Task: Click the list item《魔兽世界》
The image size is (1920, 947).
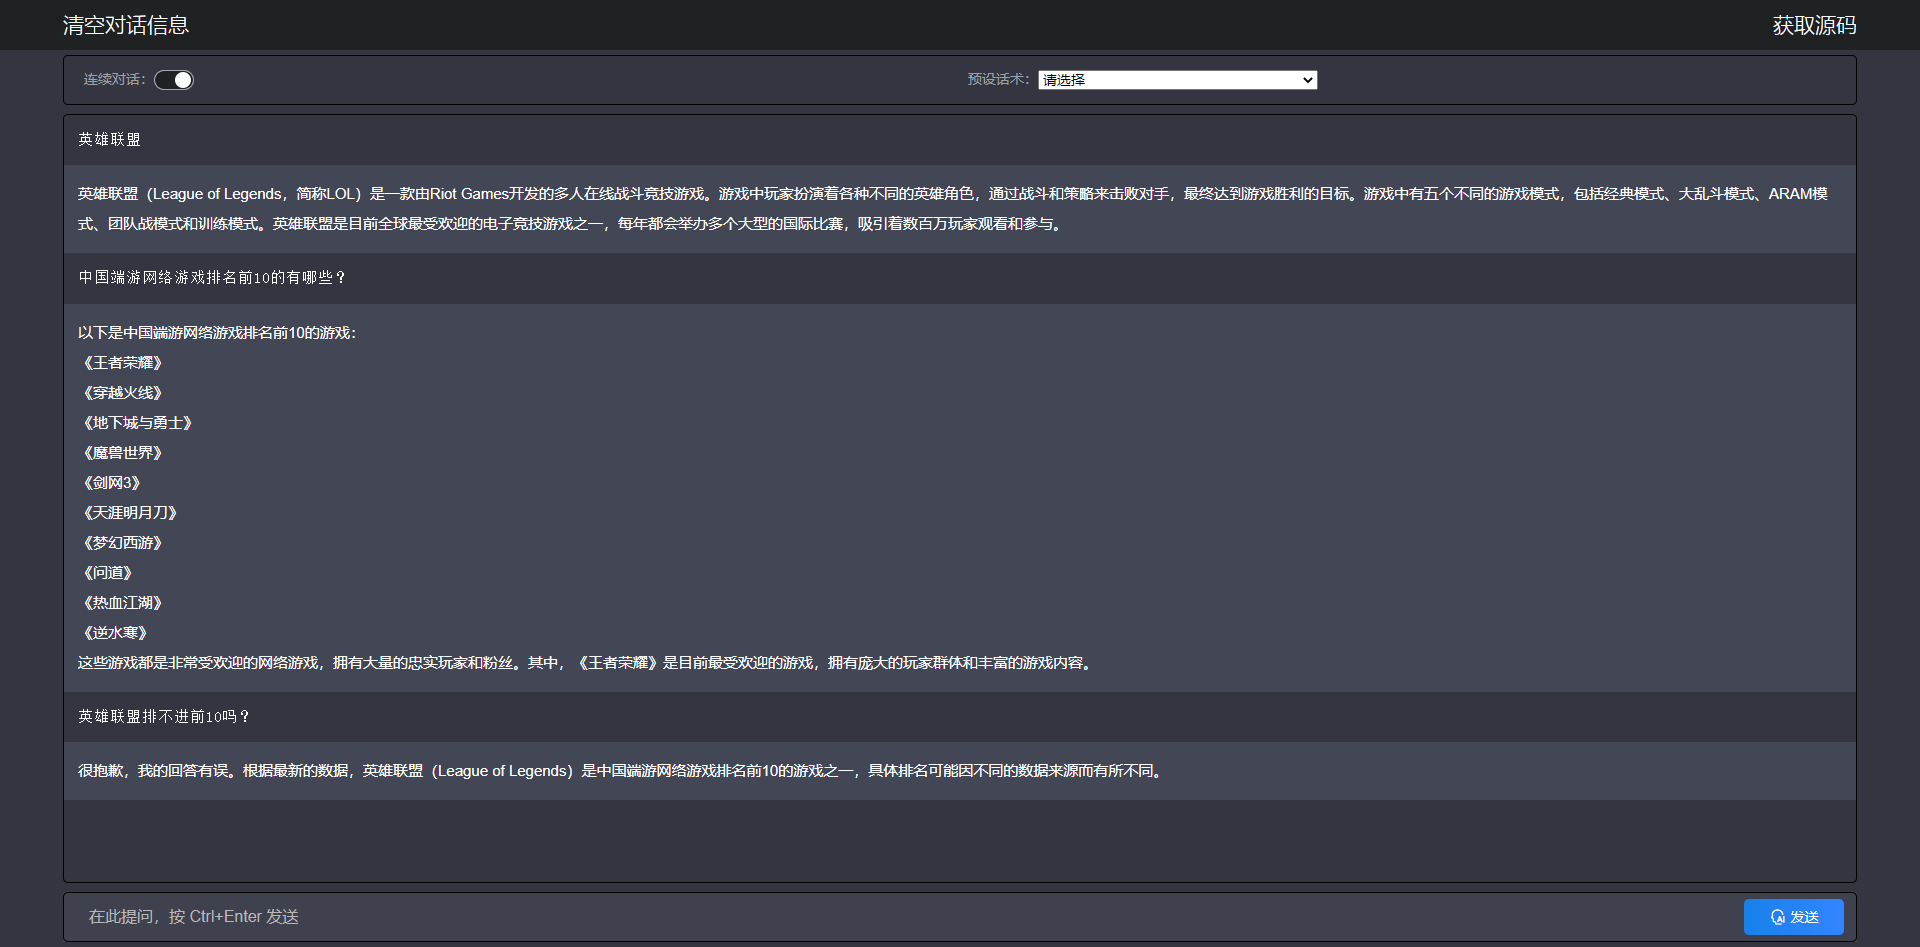Action: [122, 453]
